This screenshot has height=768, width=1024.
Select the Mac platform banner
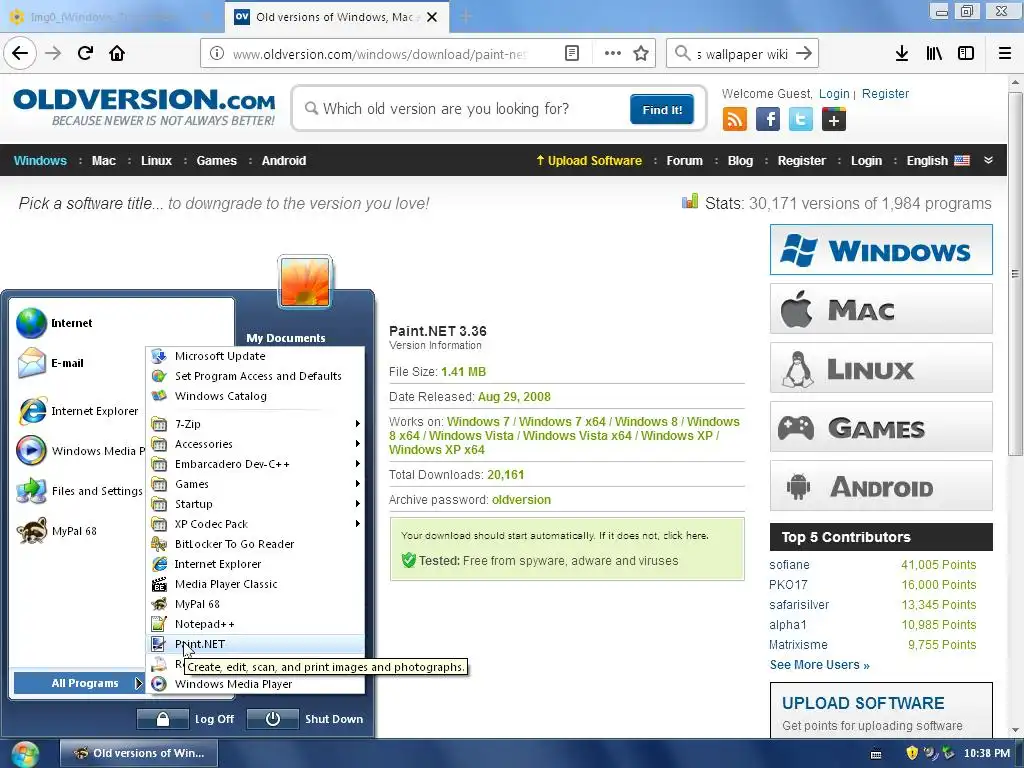[881, 309]
